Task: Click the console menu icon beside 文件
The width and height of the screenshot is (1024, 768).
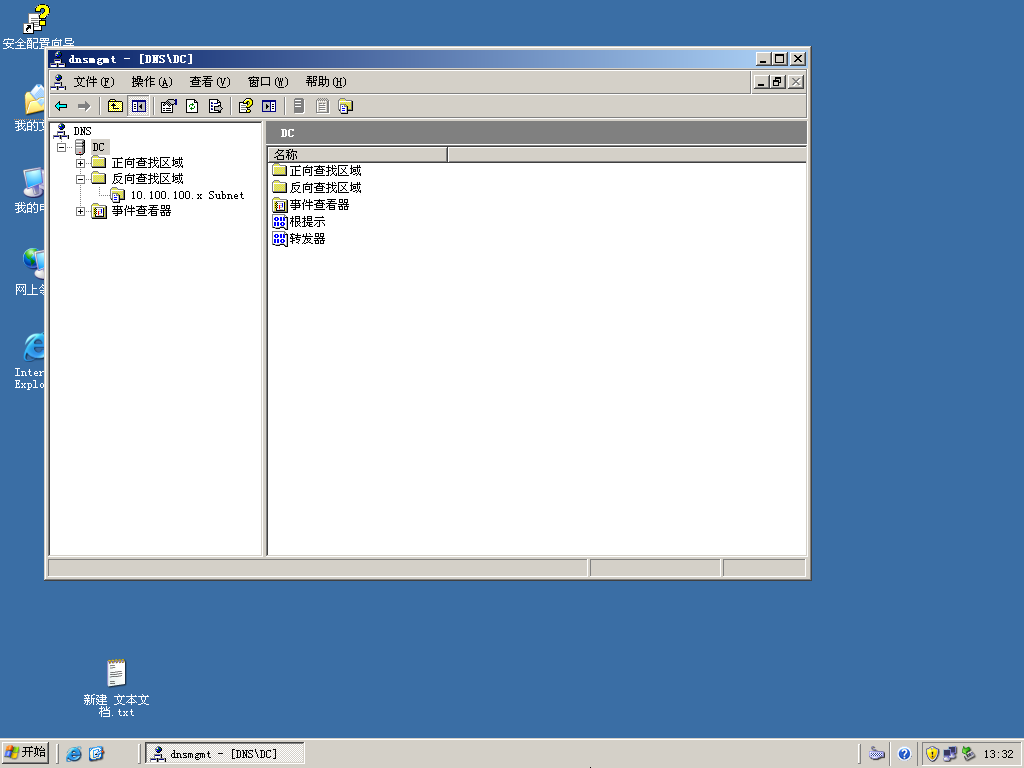Action: [59, 82]
